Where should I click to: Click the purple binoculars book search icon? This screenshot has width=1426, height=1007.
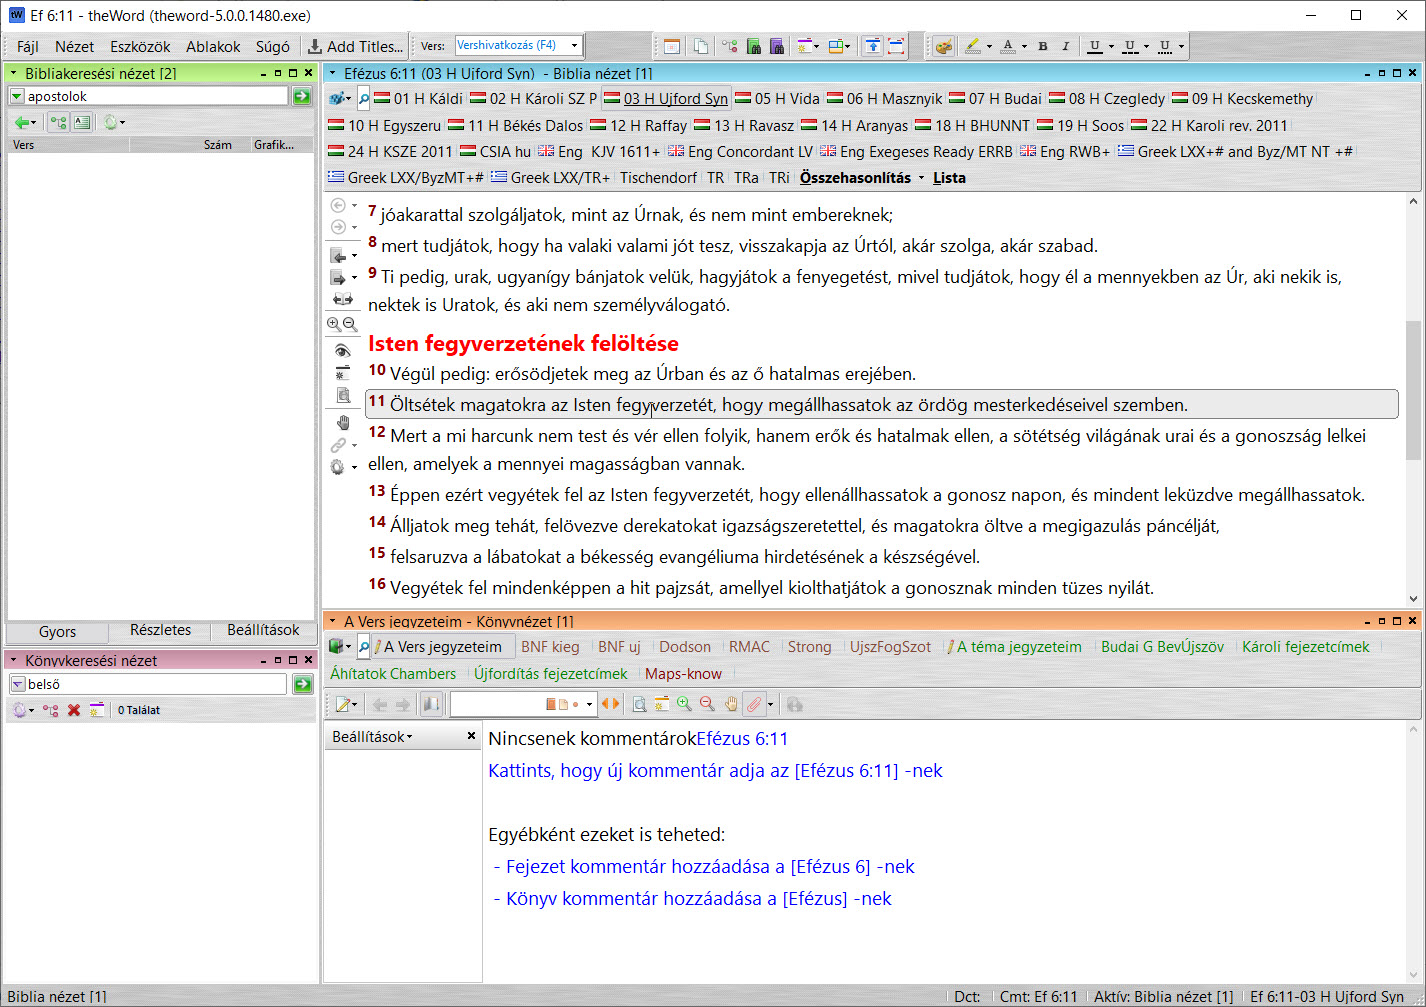click(777, 46)
